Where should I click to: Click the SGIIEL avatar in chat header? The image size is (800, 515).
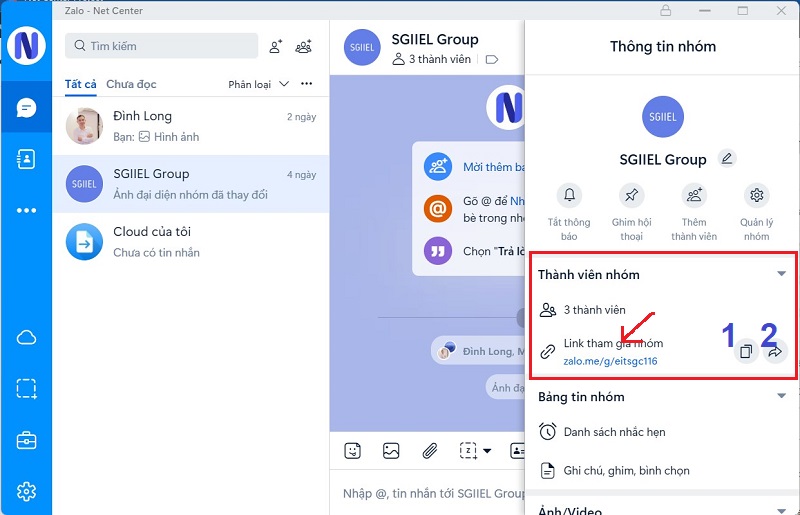click(x=362, y=47)
